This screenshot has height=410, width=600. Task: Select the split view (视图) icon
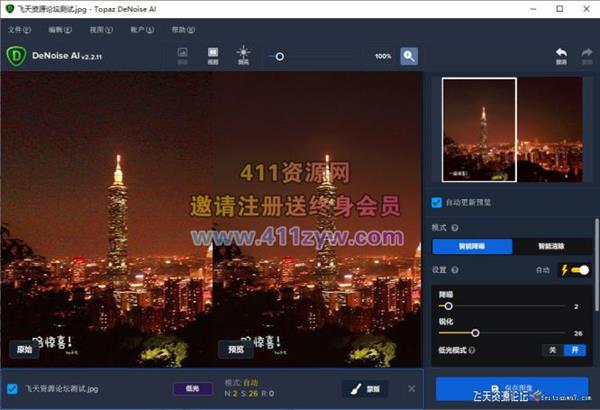[x=213, y=55]
